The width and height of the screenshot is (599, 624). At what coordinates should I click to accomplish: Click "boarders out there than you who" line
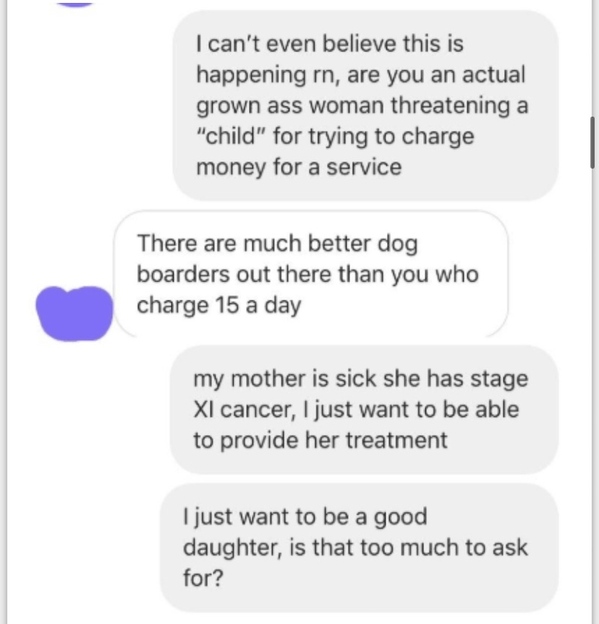coord(308,274)
